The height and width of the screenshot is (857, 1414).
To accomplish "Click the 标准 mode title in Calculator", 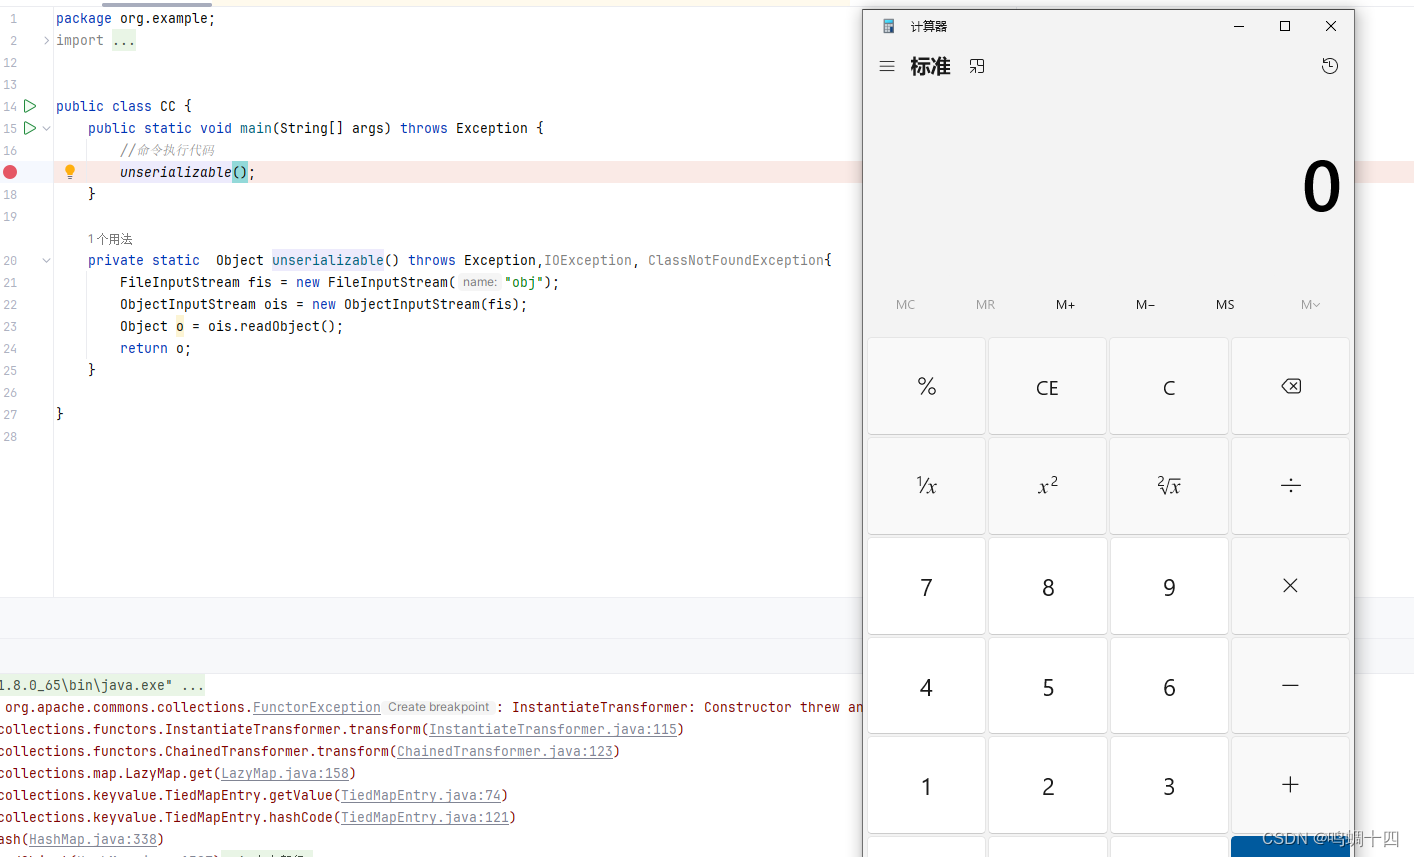I will coord(930,66).
